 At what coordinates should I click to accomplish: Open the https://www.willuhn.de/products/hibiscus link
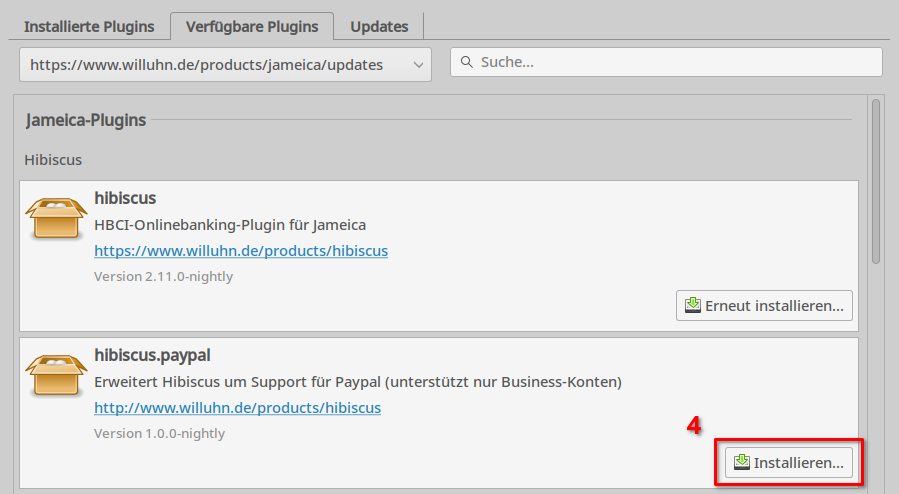click(241, 251)
